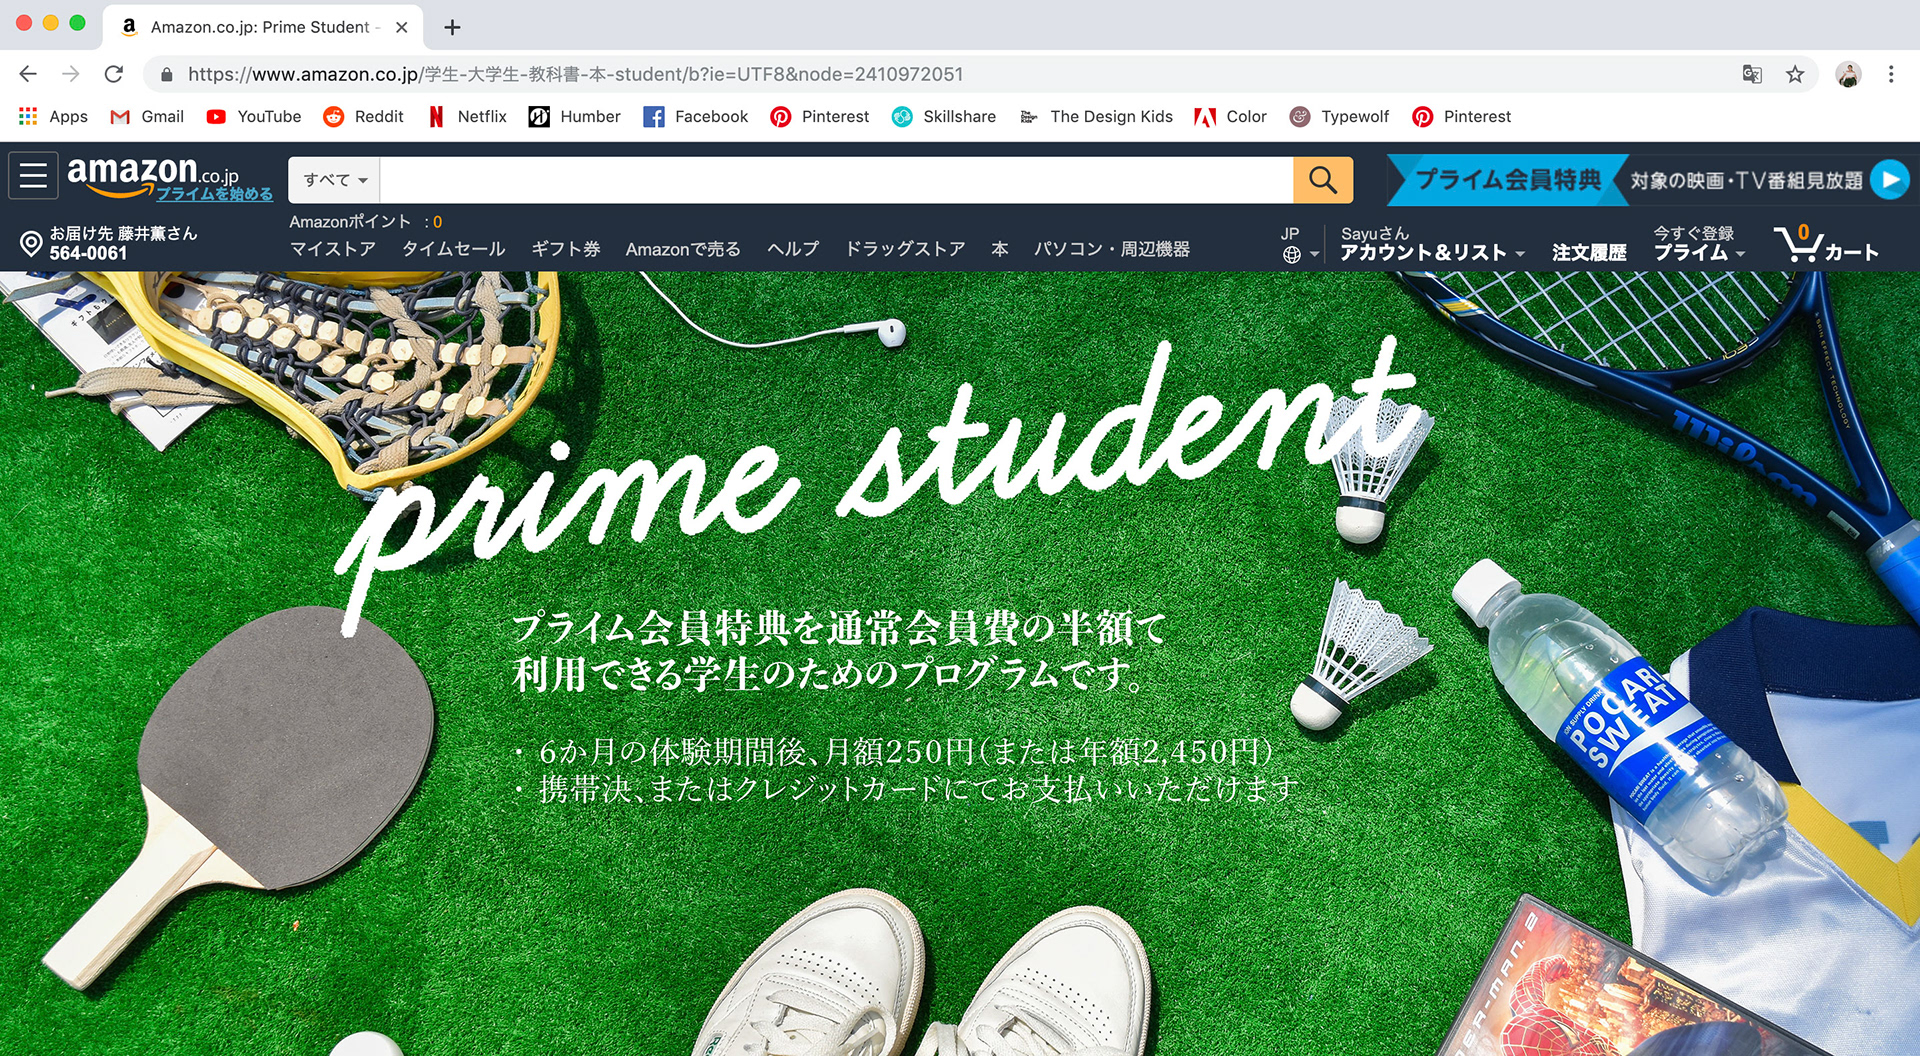The image size is (1920, 1056).
Task: Click the 本 nav item
Action: click(999, 249)
